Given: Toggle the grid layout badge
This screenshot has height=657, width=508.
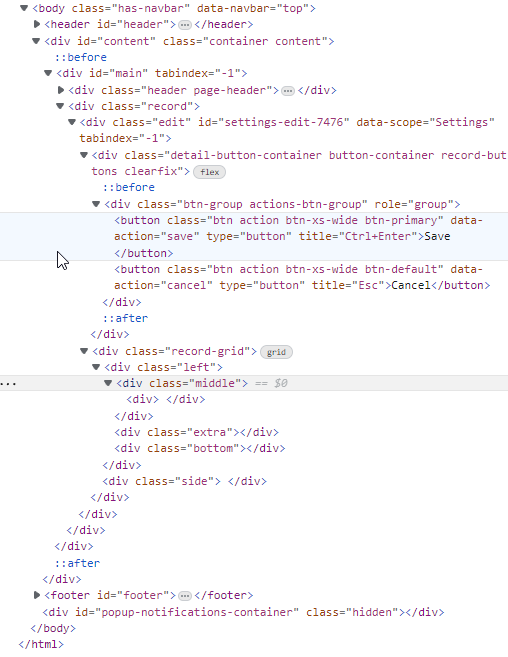Looking at the screenshot, I should pyautogui.click(x=276, y=352).
